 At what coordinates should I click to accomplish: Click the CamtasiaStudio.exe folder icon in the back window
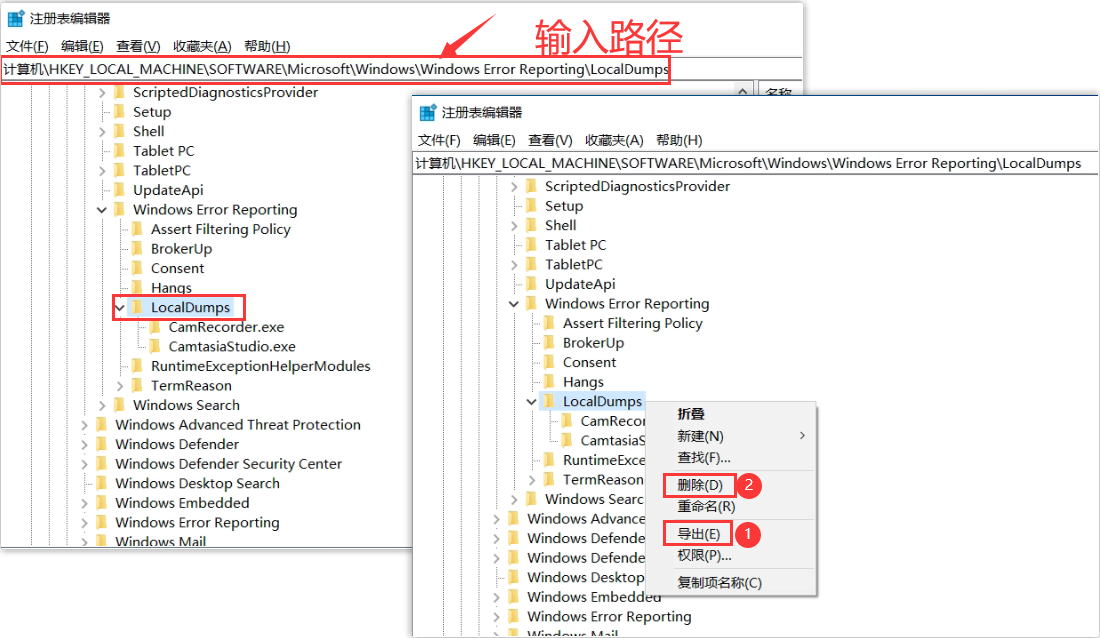click(155, 347)
